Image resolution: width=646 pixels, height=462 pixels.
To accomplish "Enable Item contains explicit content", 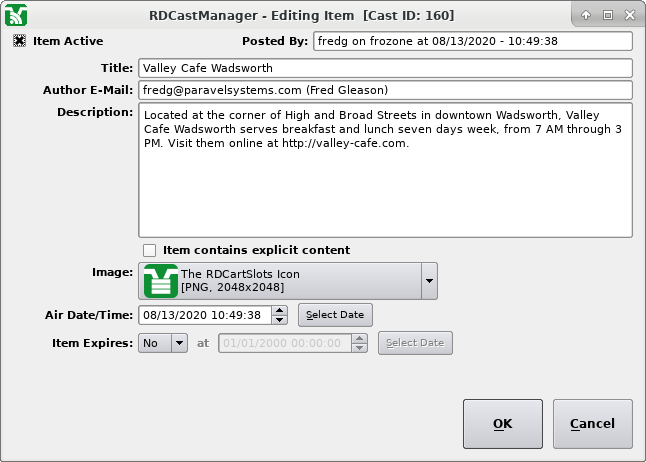I will 150,250.
